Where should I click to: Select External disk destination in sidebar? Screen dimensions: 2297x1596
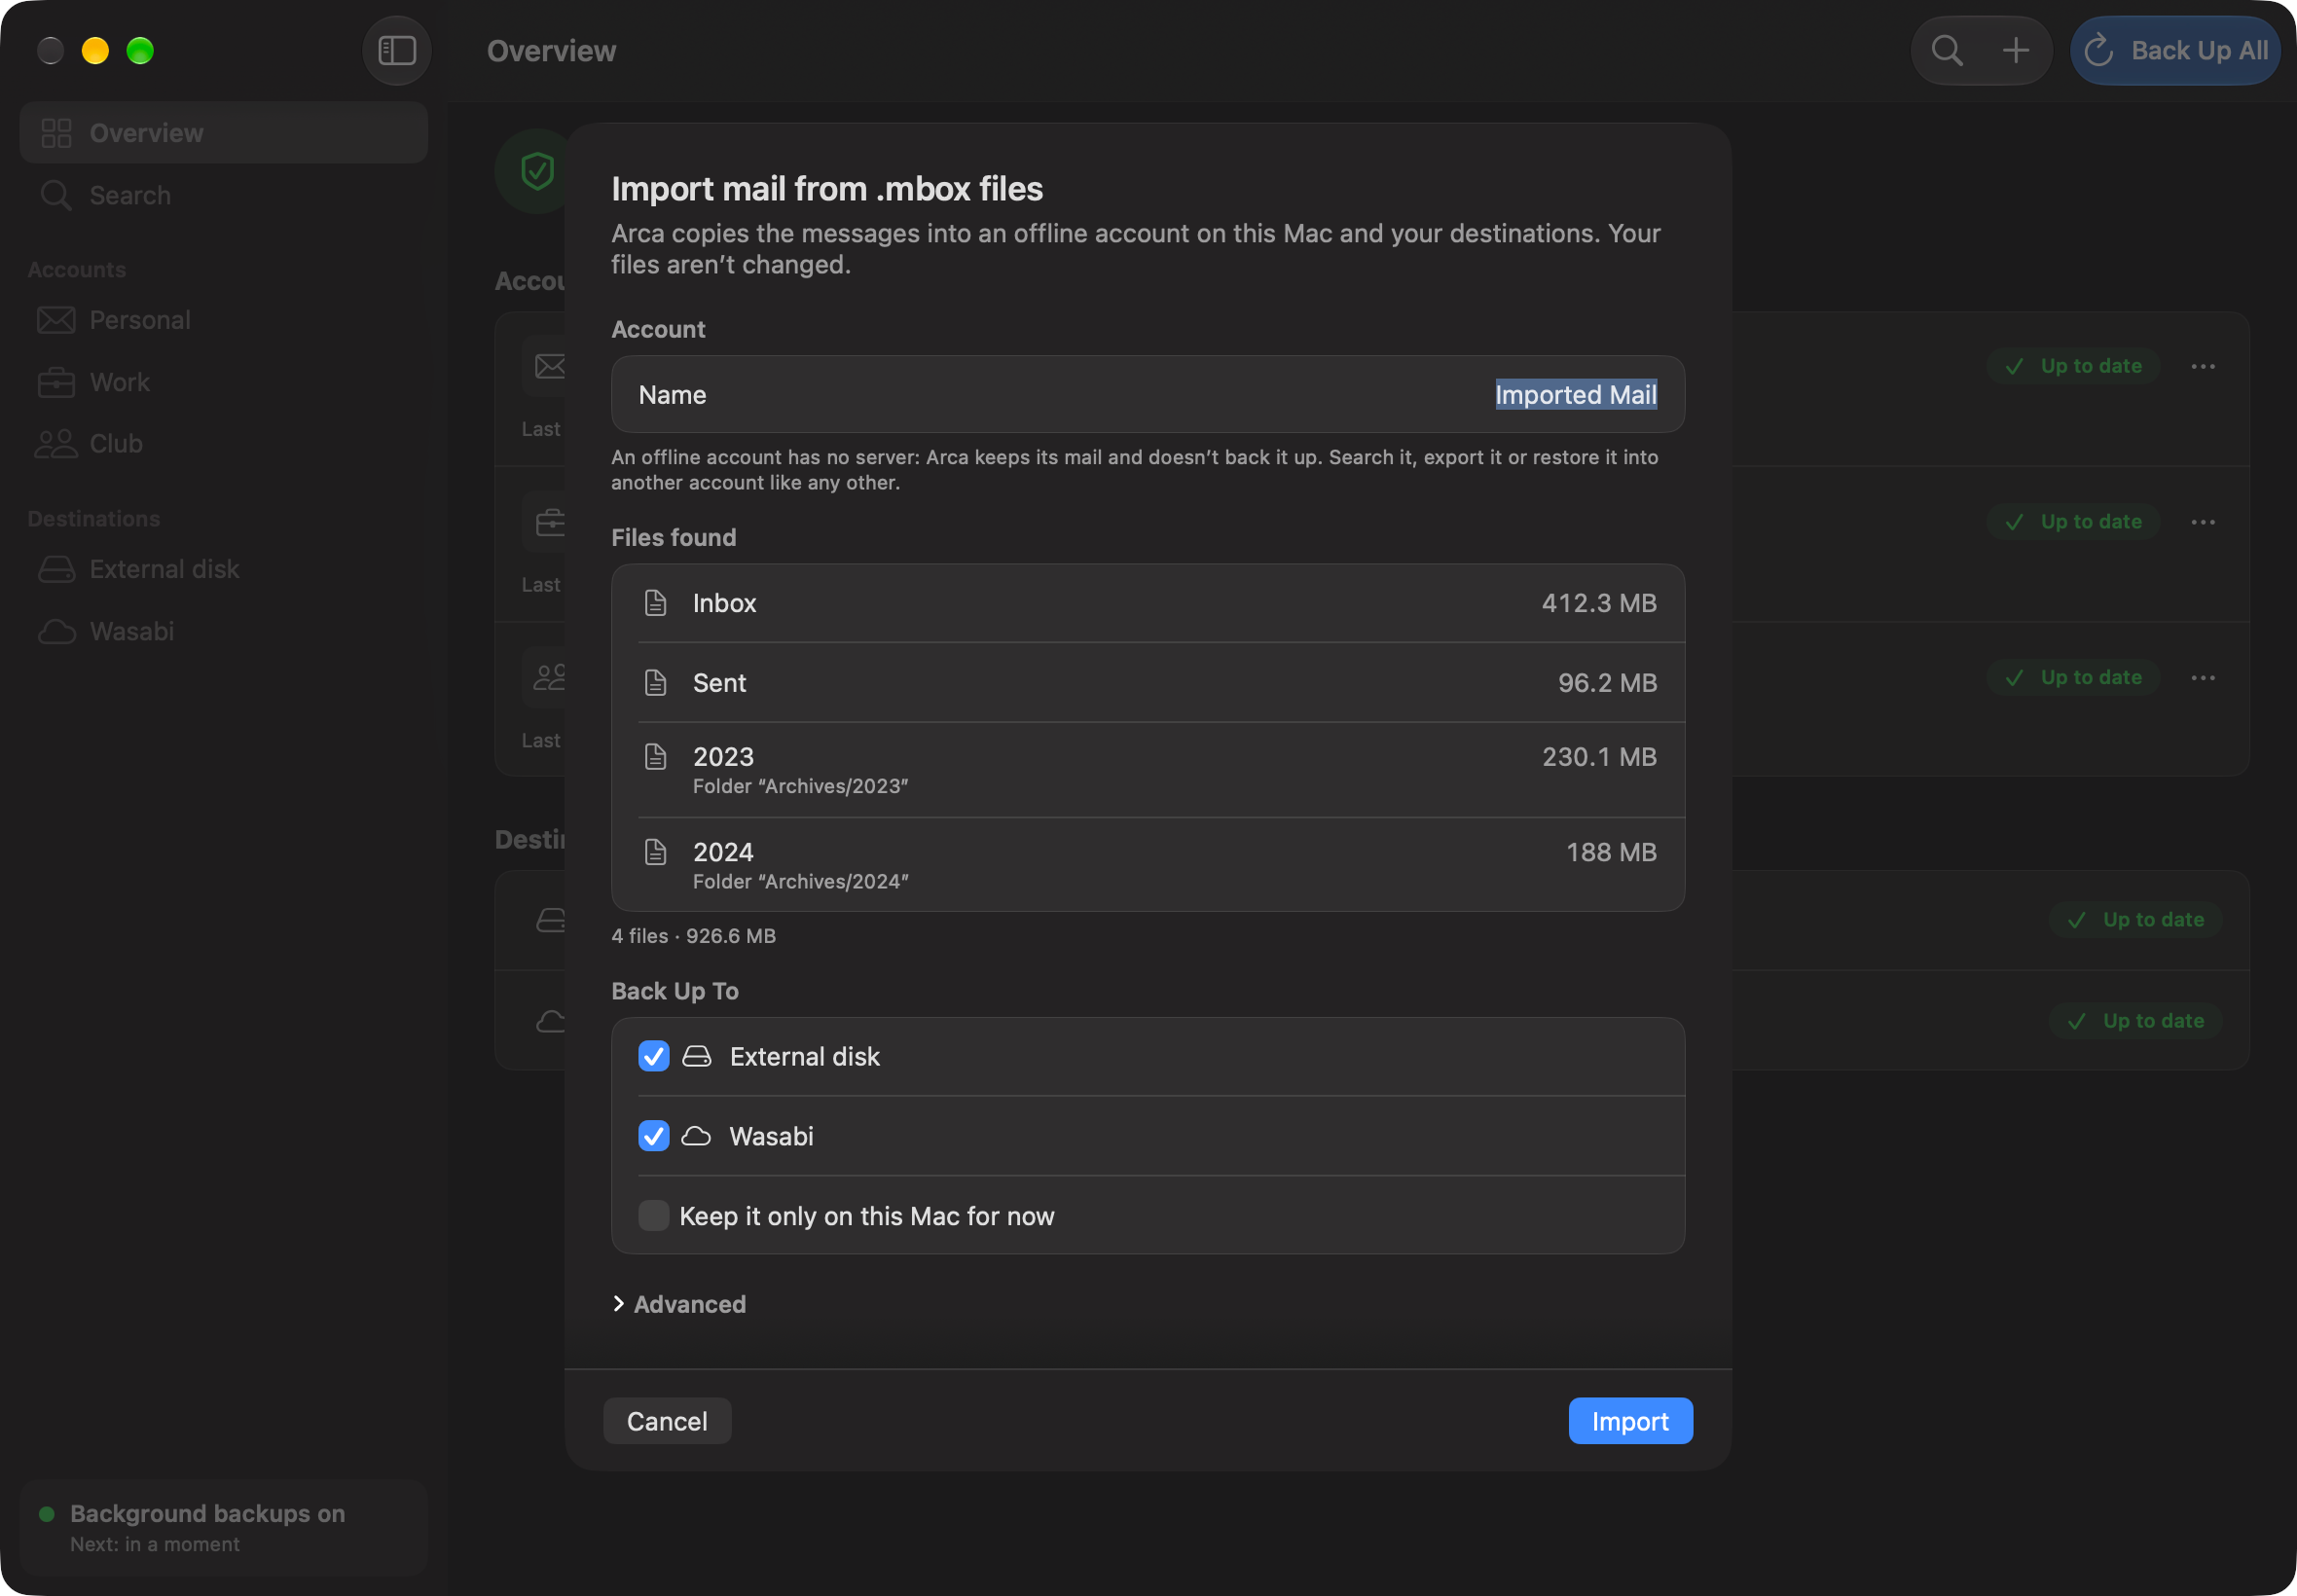point(224,569)
